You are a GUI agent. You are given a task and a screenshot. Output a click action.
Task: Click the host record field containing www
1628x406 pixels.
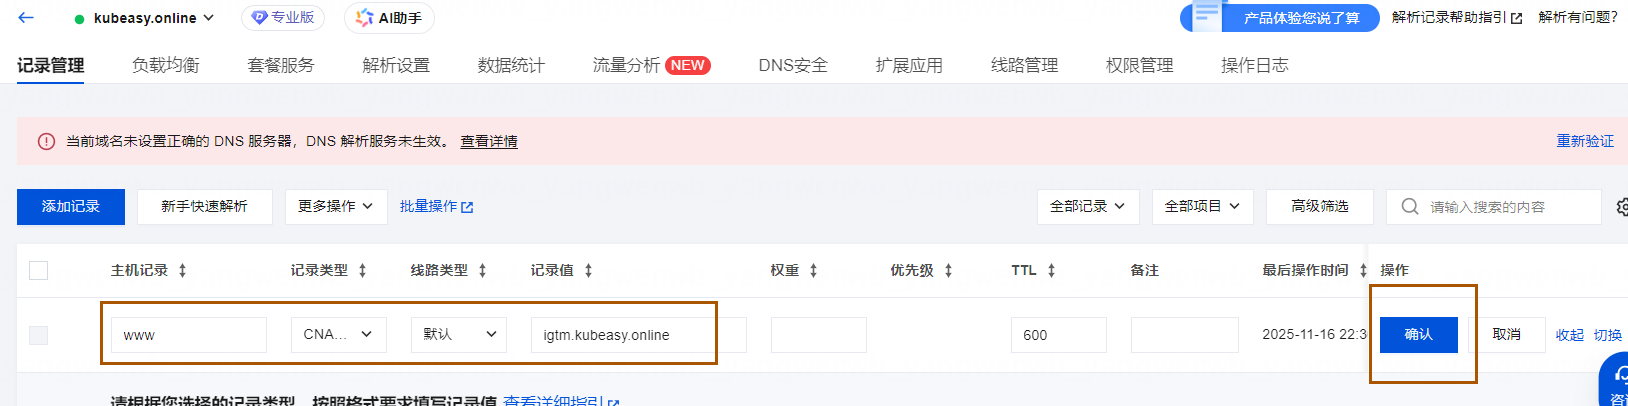189,335
